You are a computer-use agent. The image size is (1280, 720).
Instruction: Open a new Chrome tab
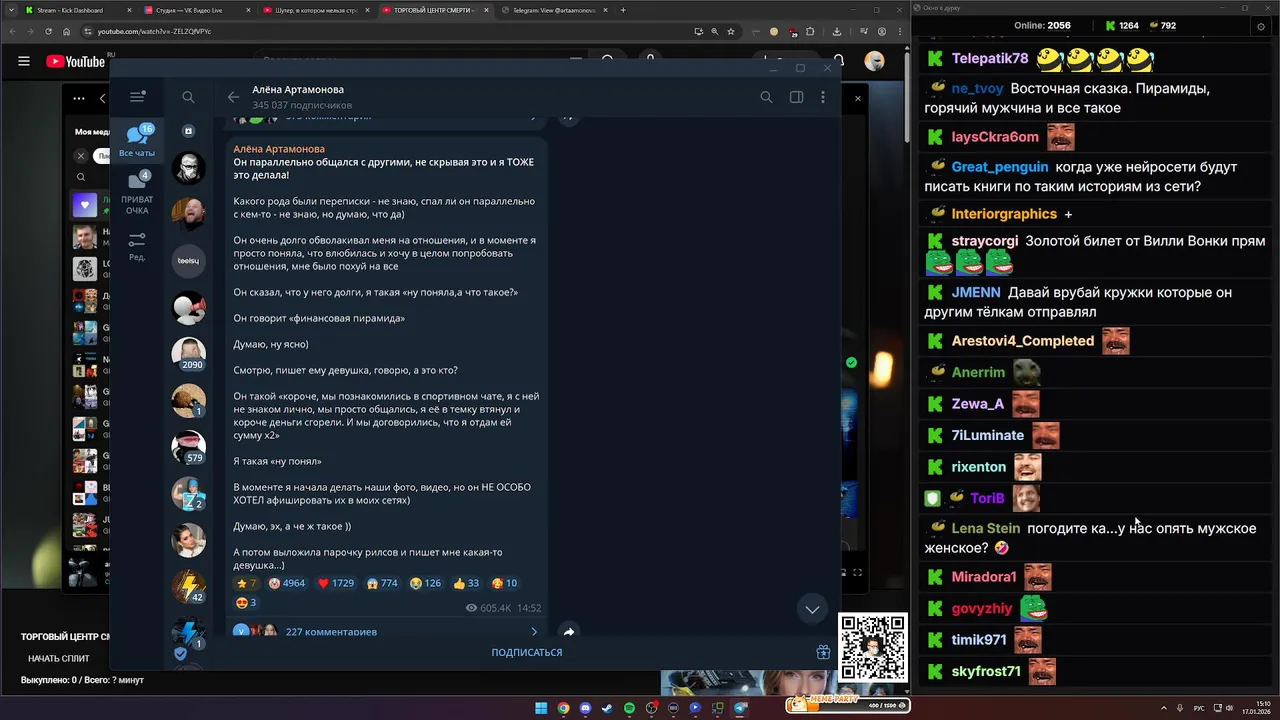coord(623,10)
